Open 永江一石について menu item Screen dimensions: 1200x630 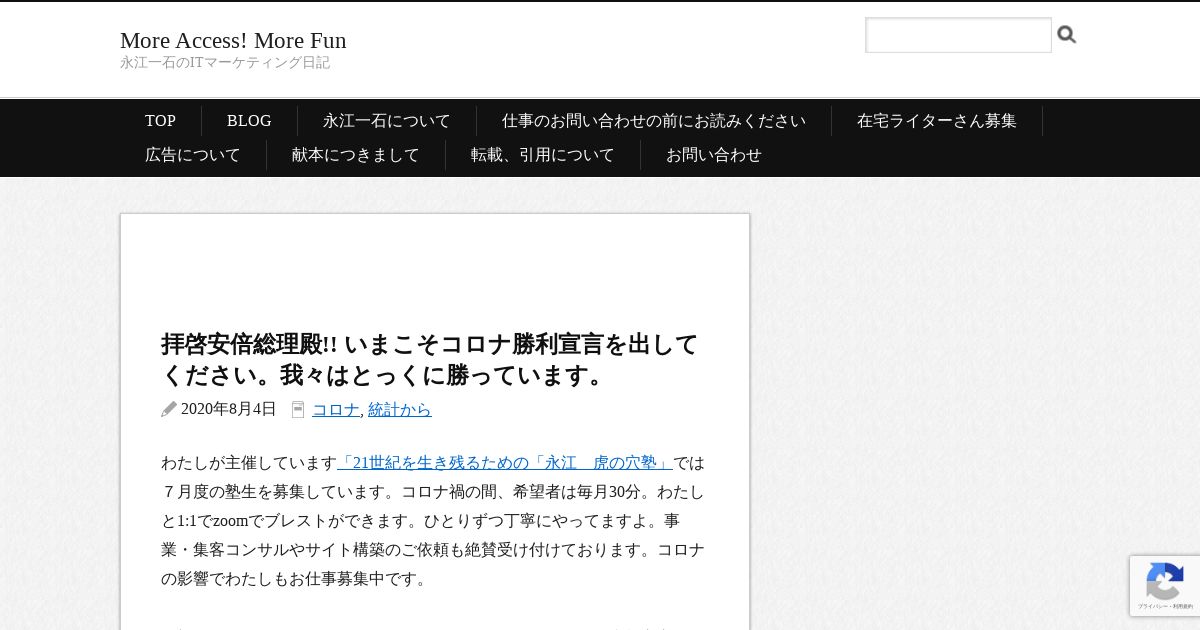pos(386,121)
